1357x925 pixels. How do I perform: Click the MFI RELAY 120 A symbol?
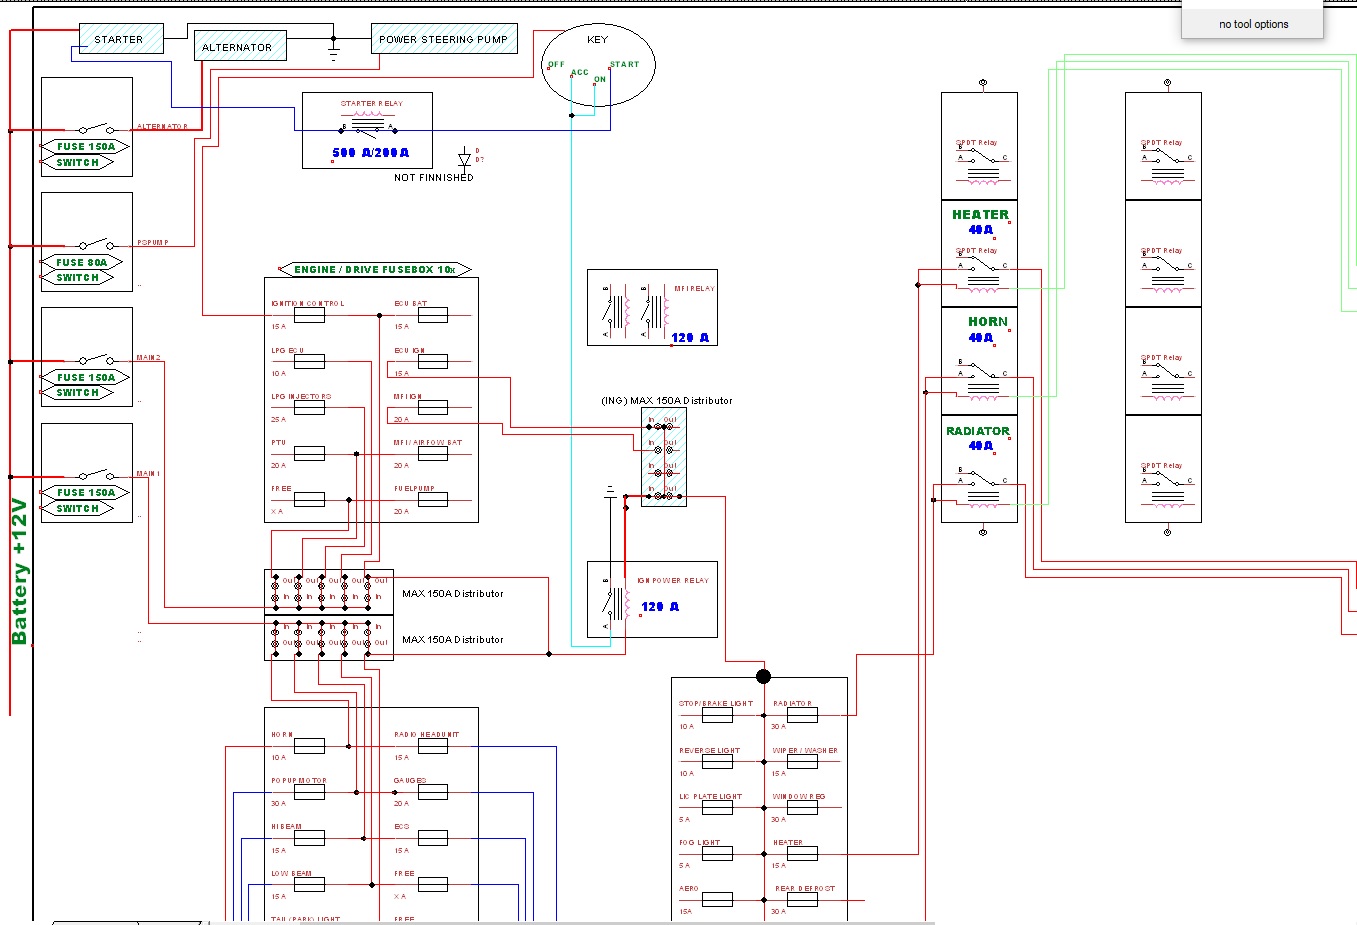click(652, 308)
